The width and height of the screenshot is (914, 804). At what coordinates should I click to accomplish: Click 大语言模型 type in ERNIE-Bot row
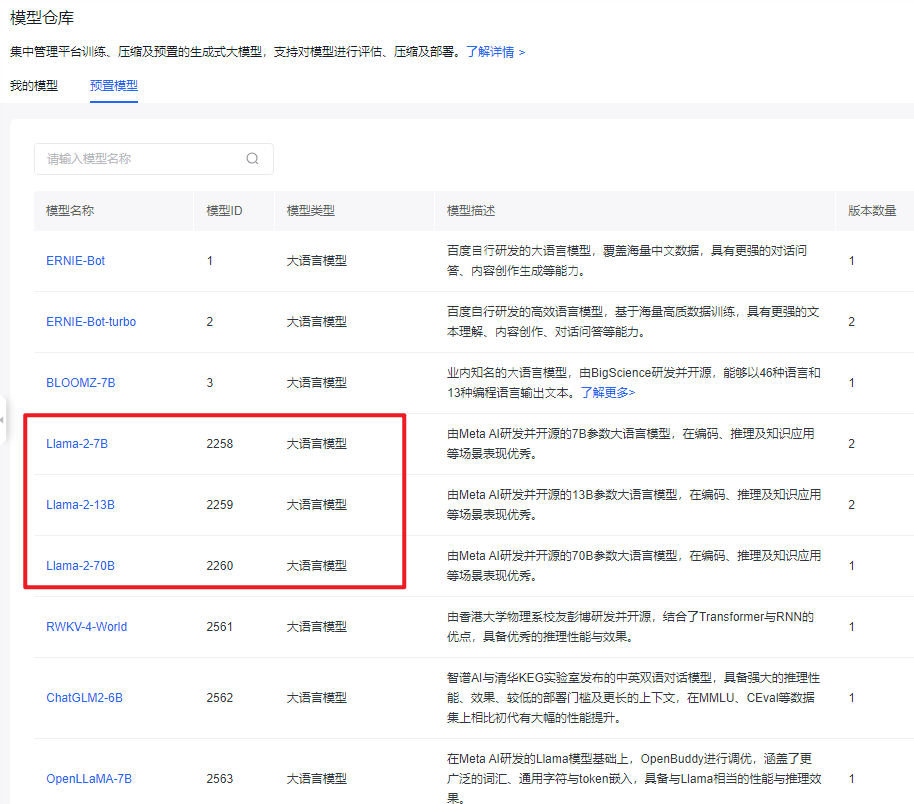pos(317,261)
